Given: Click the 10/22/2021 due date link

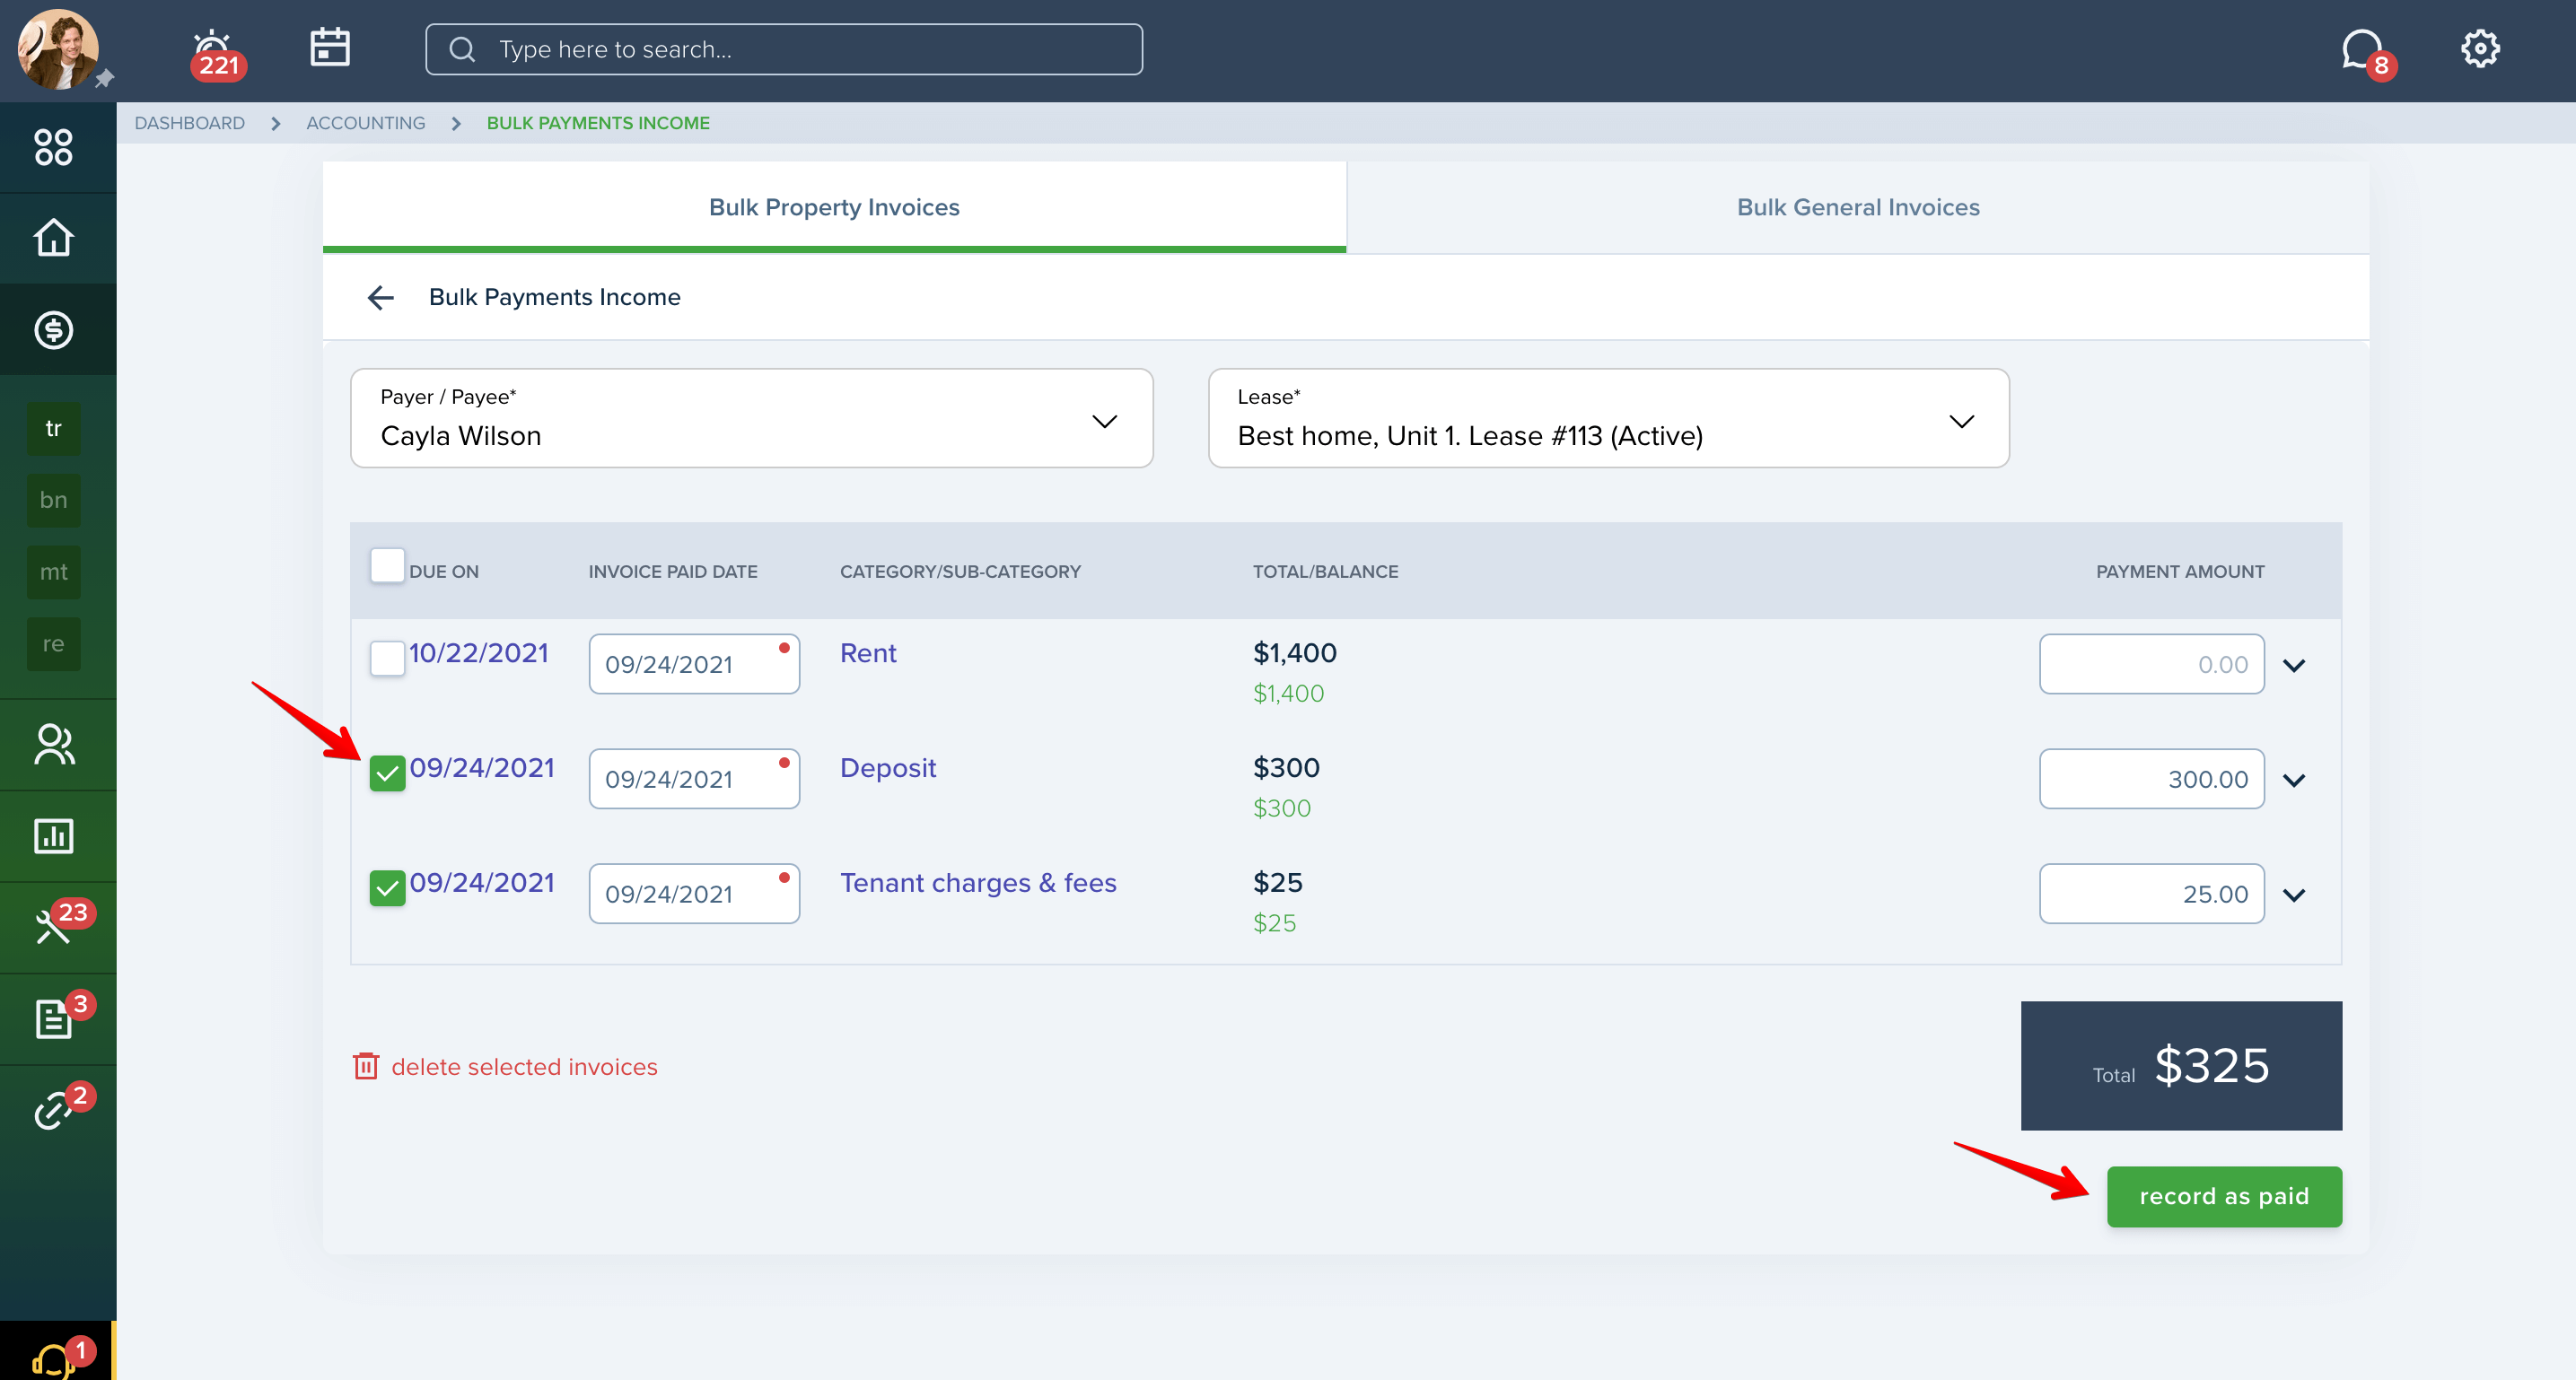Looking at the screenshot, I should (x=479, y=653).
